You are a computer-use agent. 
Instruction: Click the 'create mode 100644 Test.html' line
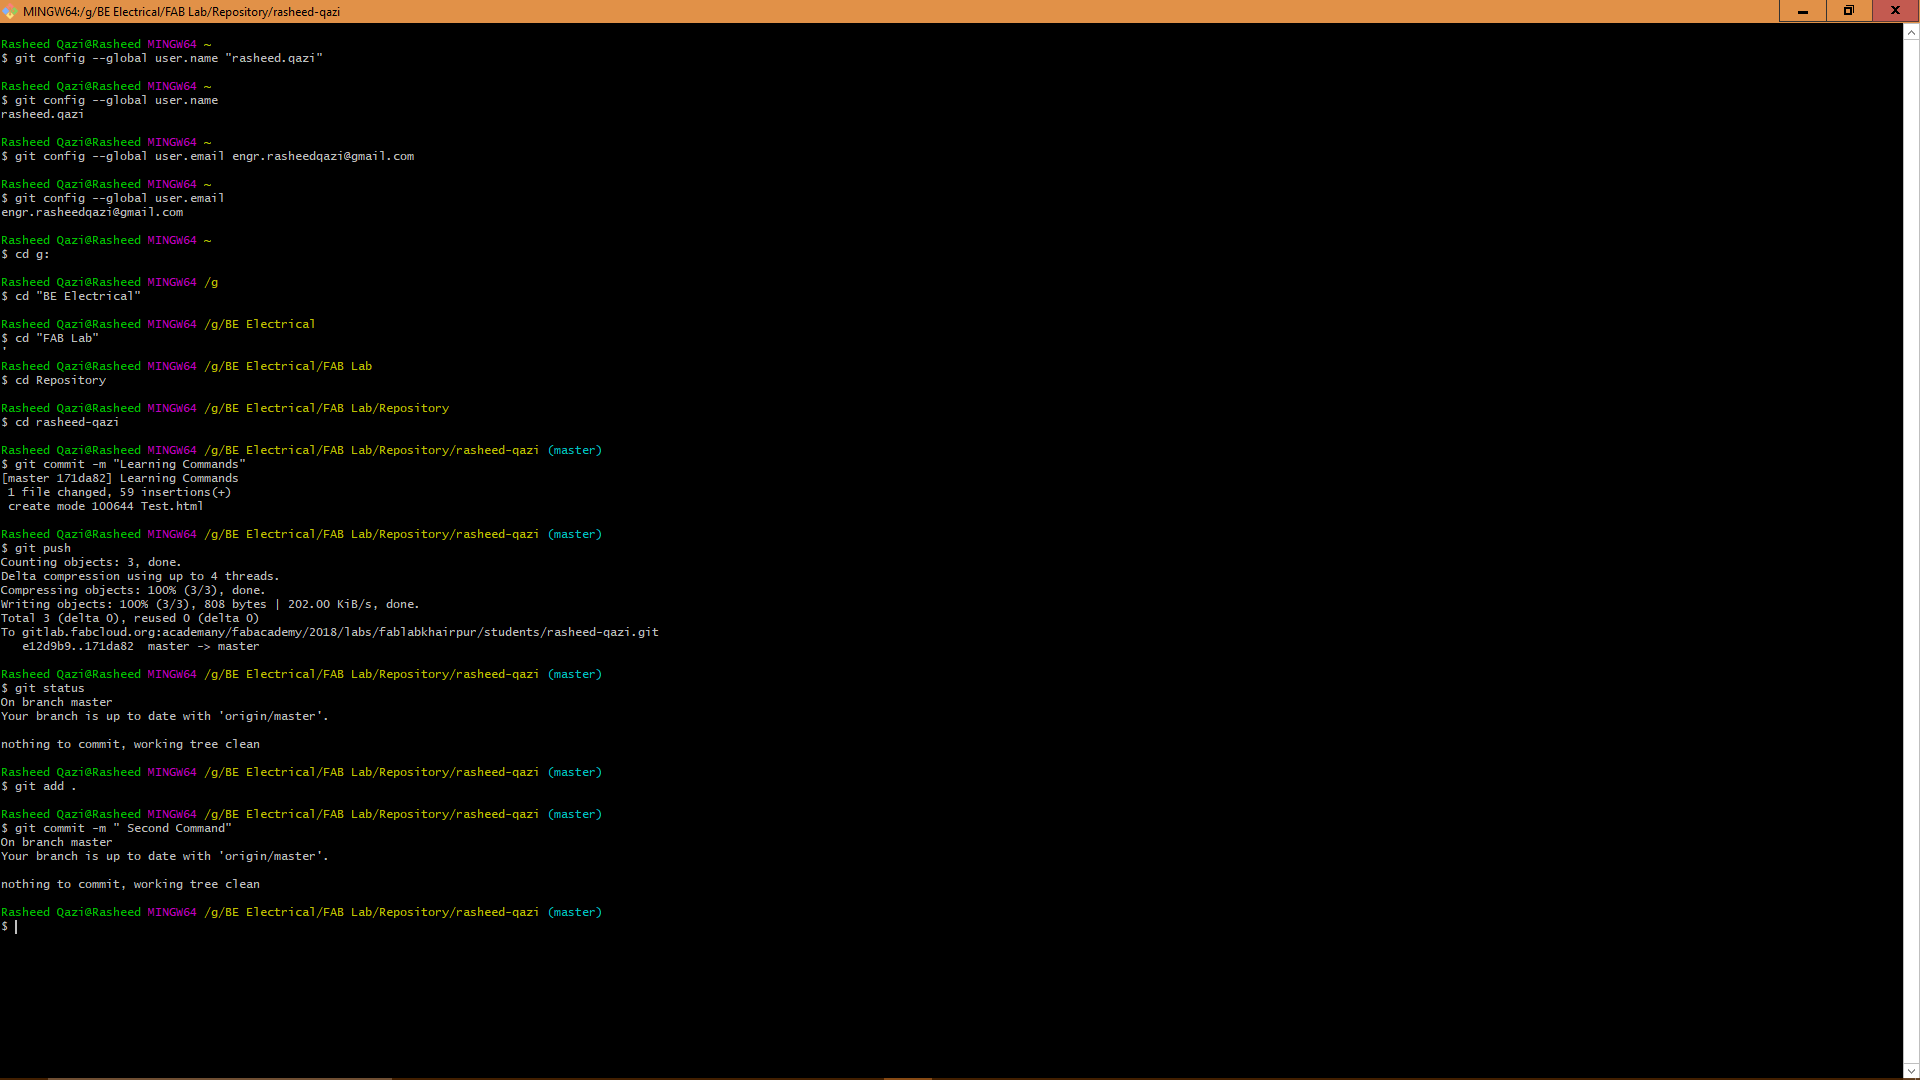105,506
